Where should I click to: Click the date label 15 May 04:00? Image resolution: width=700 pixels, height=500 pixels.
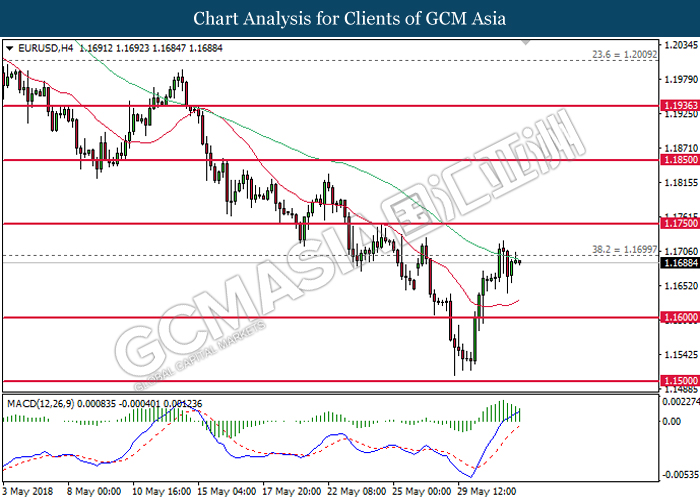[227, 491]
